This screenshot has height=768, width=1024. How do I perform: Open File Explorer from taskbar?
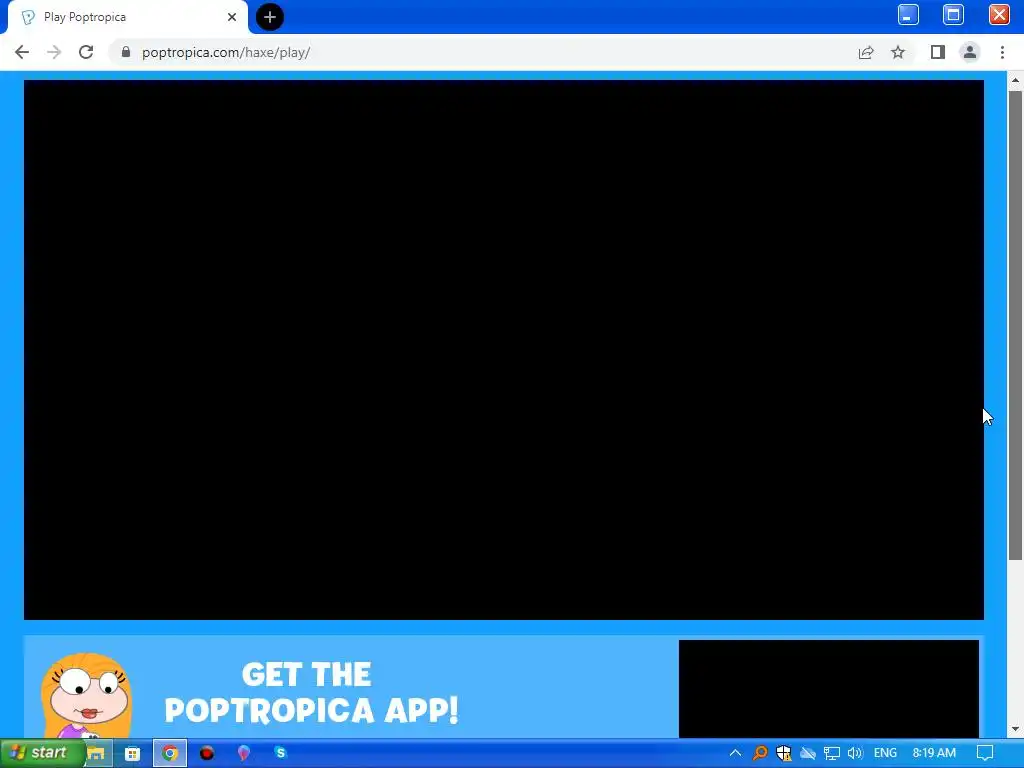tap(96, 753)
